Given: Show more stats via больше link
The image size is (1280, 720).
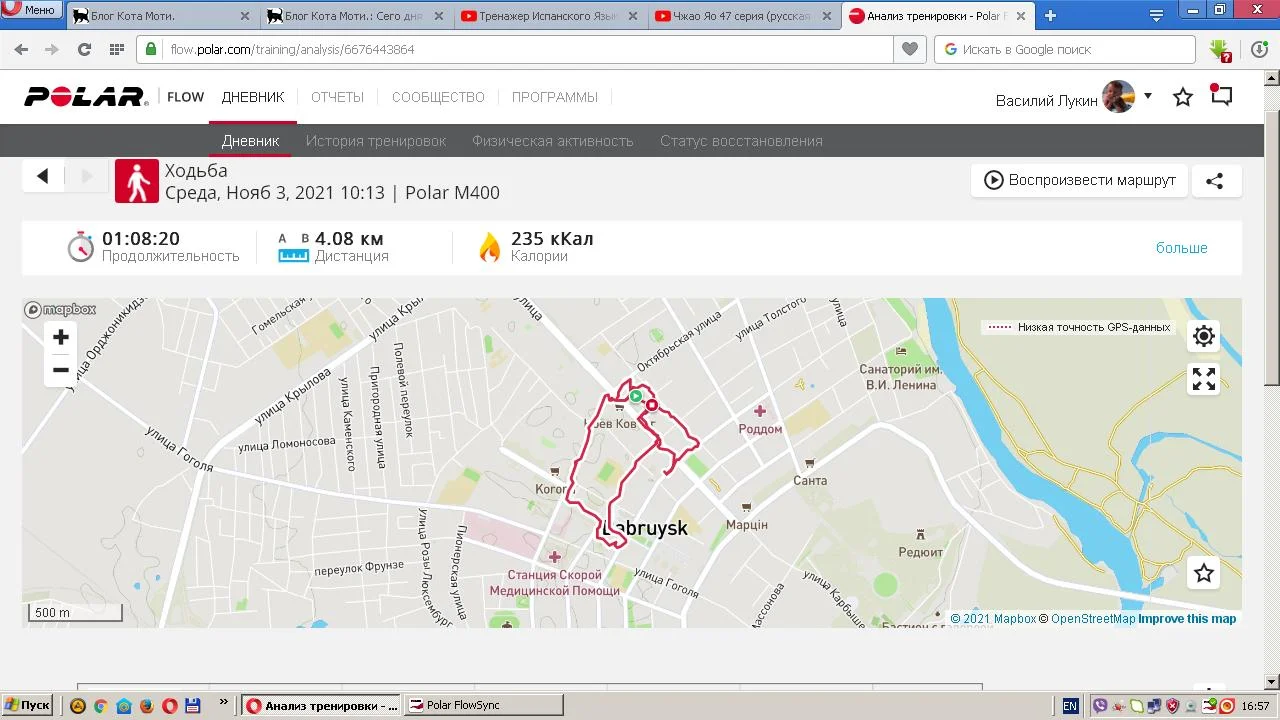Looking at the screenshot, I should [1182, 248].
